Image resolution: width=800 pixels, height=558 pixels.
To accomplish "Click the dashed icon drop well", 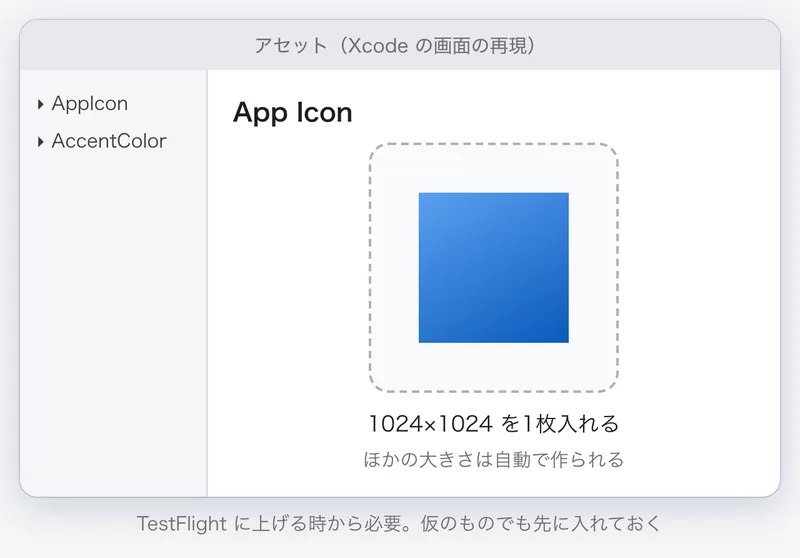I will point(493,268).
